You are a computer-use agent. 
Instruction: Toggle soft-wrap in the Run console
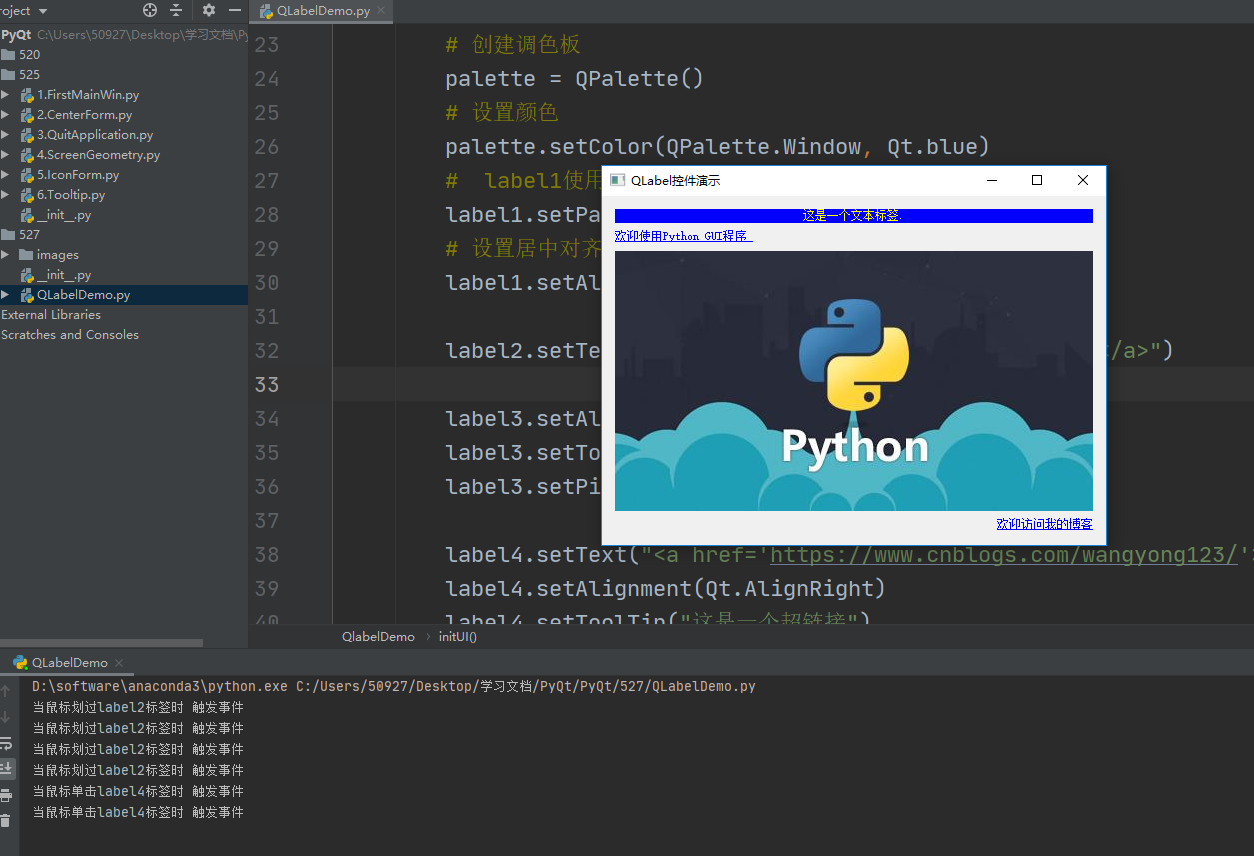point(6,743)
